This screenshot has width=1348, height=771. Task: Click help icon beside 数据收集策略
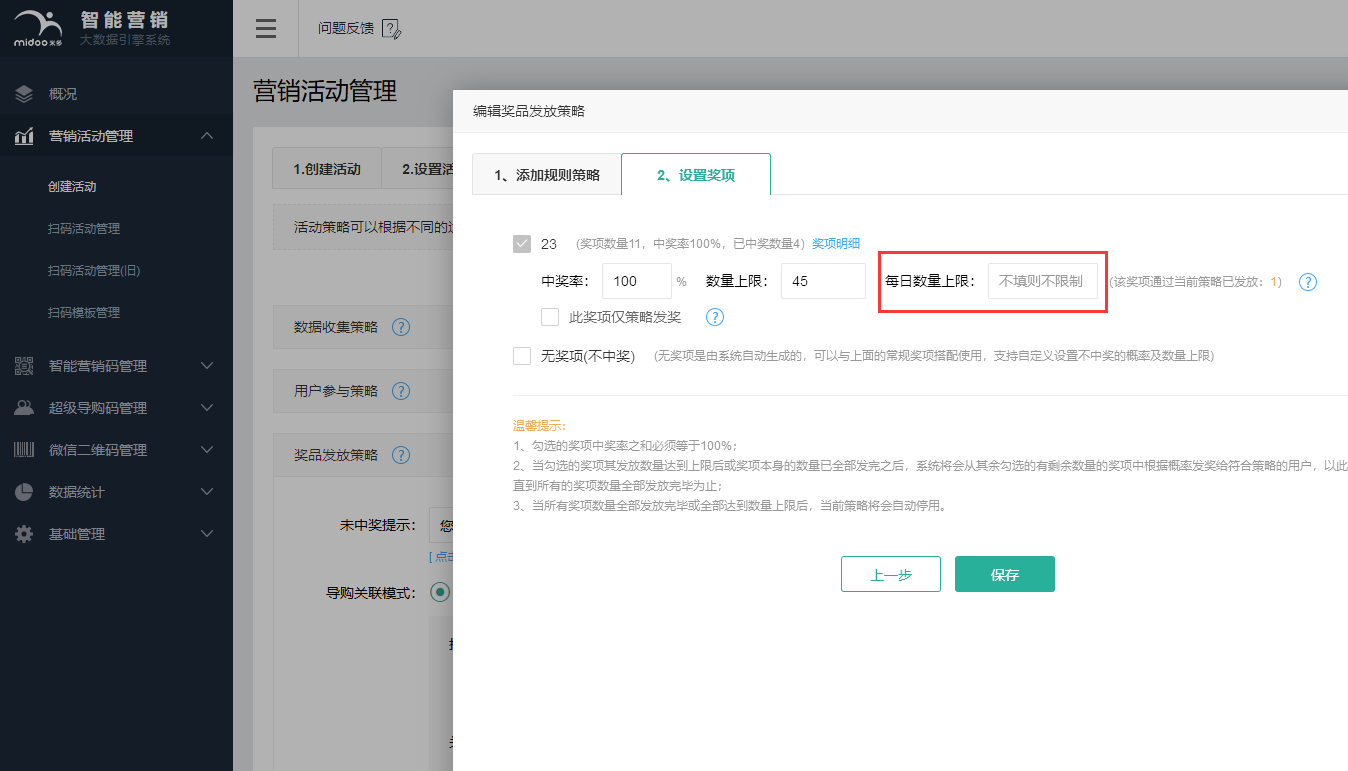pos(401,327)
